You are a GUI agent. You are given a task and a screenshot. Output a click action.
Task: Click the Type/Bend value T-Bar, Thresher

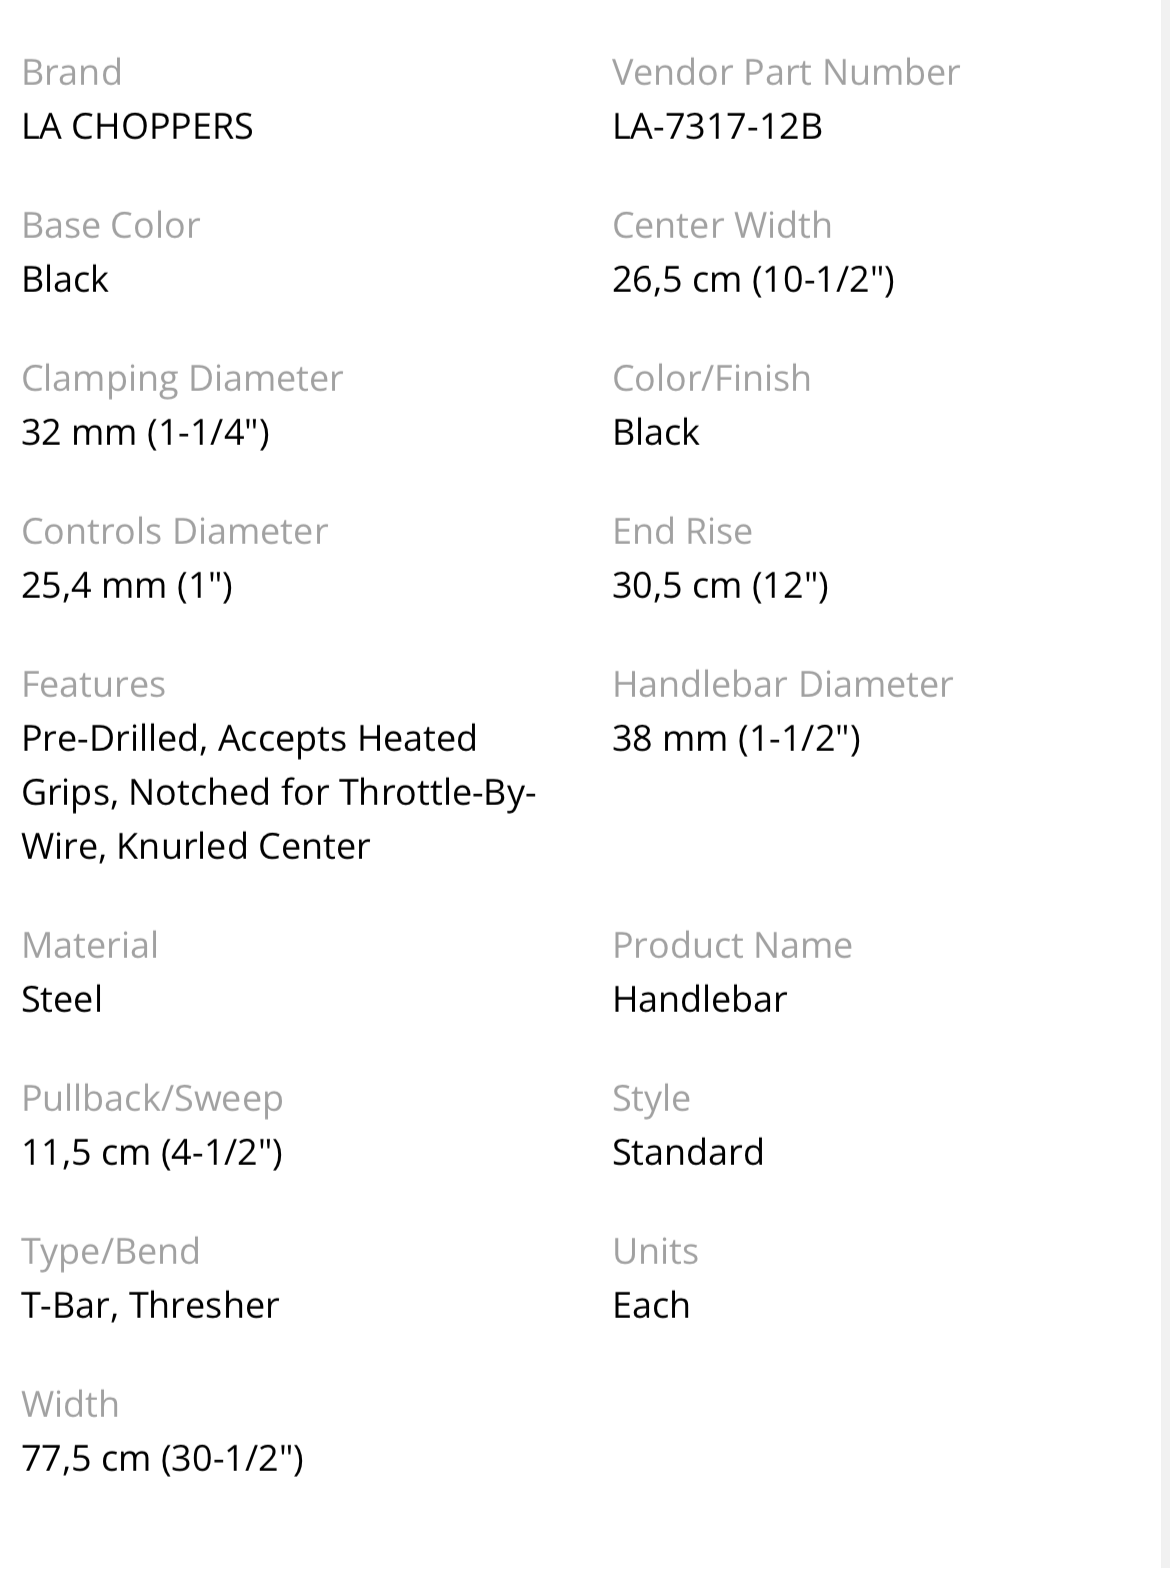(150, 1305)
